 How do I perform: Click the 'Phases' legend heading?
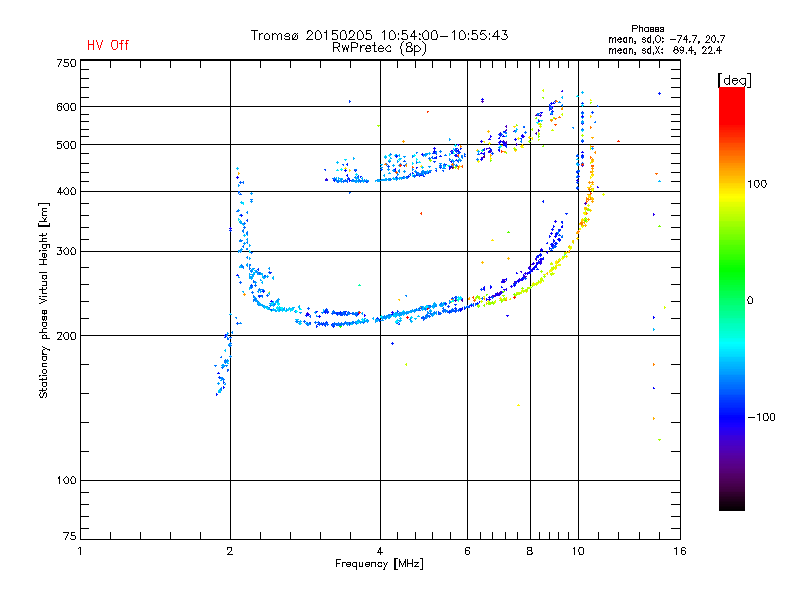click(x=647, y=29)
